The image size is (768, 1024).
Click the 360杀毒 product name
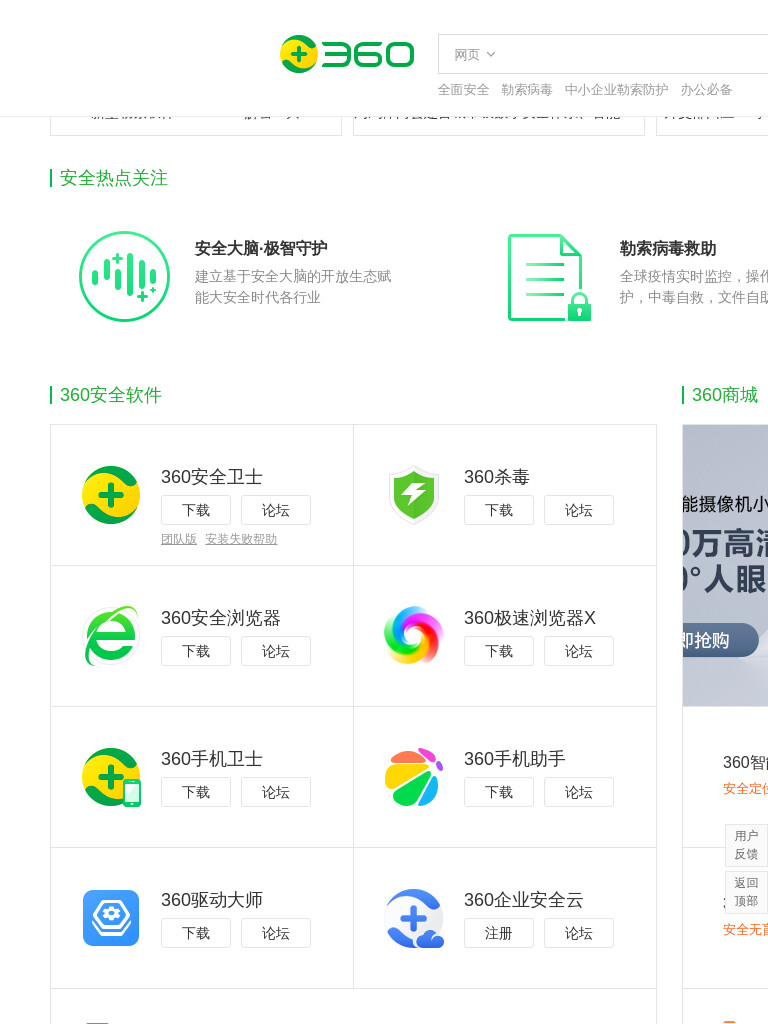[496, 477]
